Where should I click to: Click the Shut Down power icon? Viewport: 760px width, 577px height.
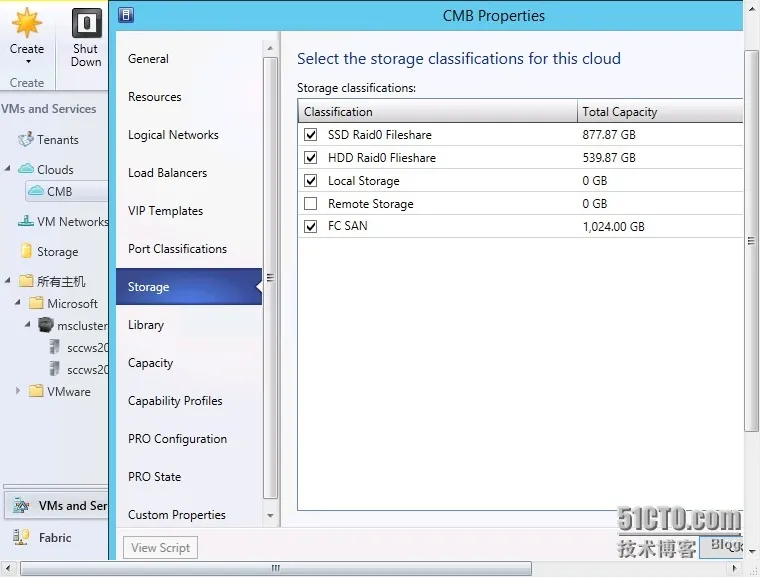tap(87, 23)
